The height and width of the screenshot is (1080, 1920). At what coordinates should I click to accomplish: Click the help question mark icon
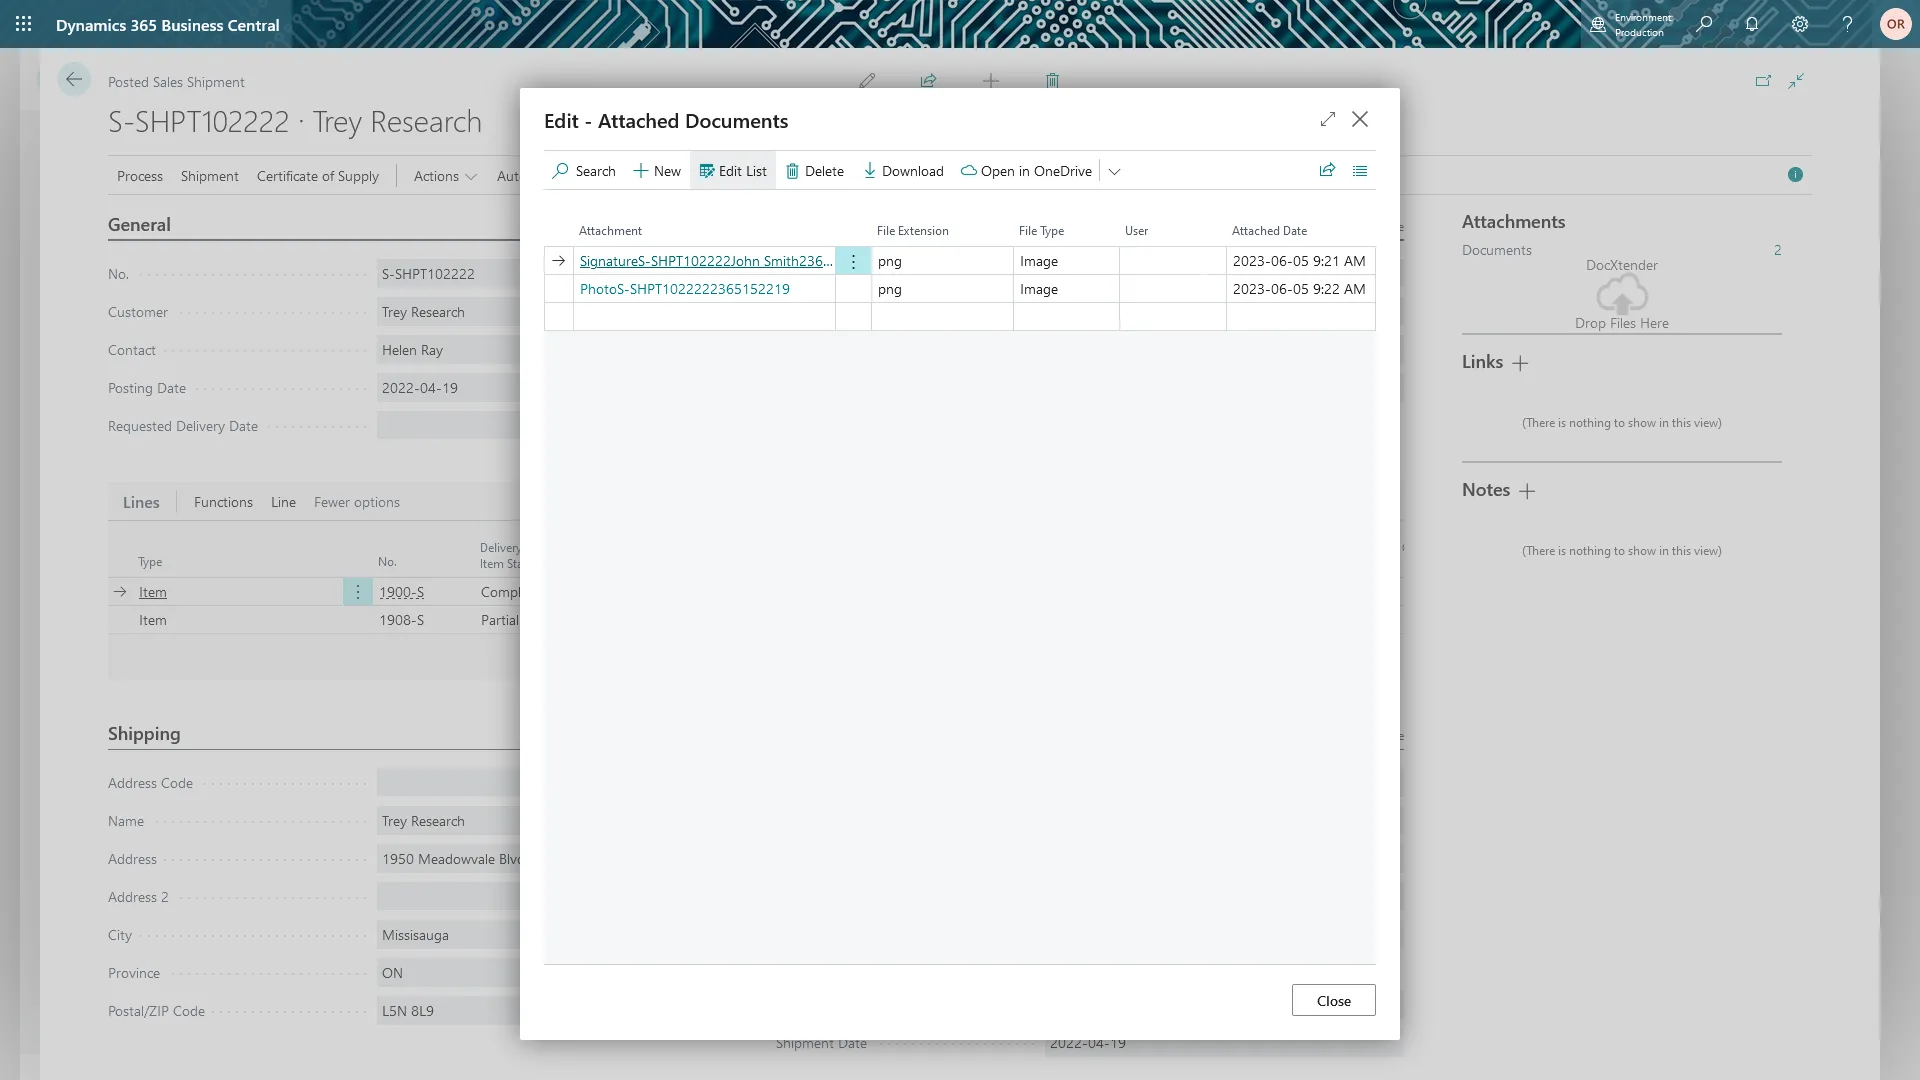[x=1848, y=24]
